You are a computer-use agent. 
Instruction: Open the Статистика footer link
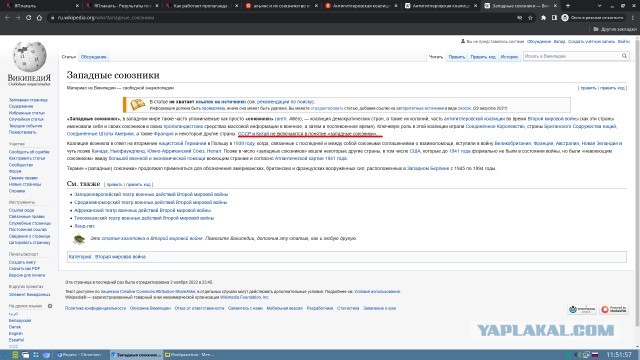click(348, 309)
